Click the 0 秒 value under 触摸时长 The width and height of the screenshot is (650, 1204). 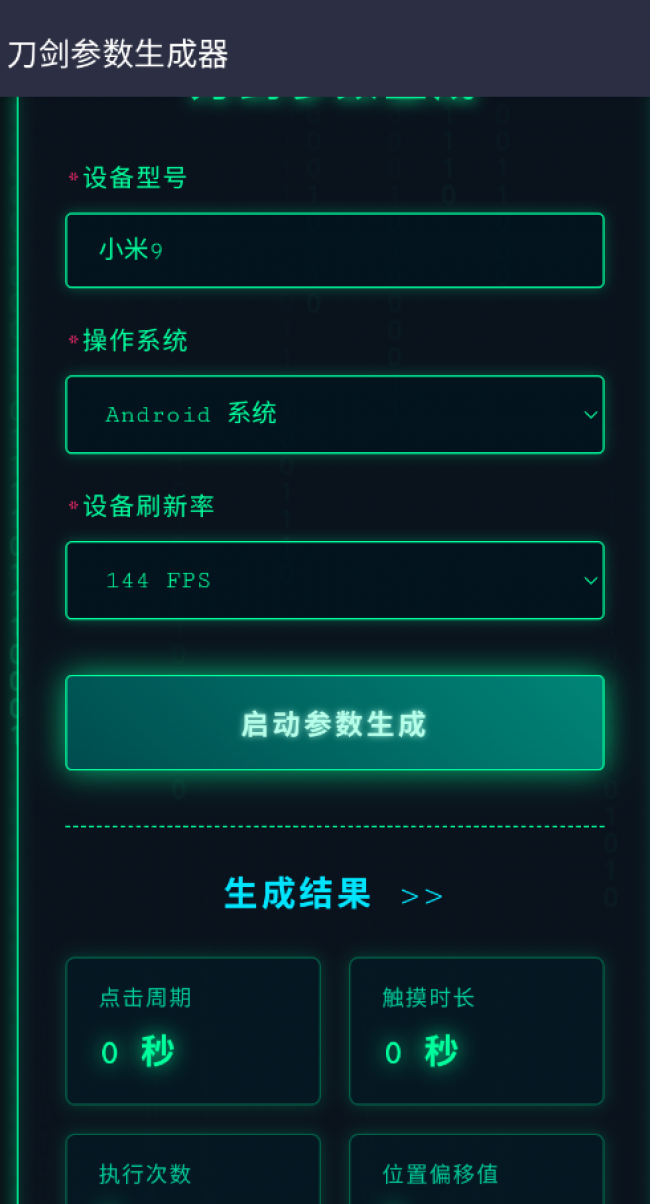tap(421, 1052)
